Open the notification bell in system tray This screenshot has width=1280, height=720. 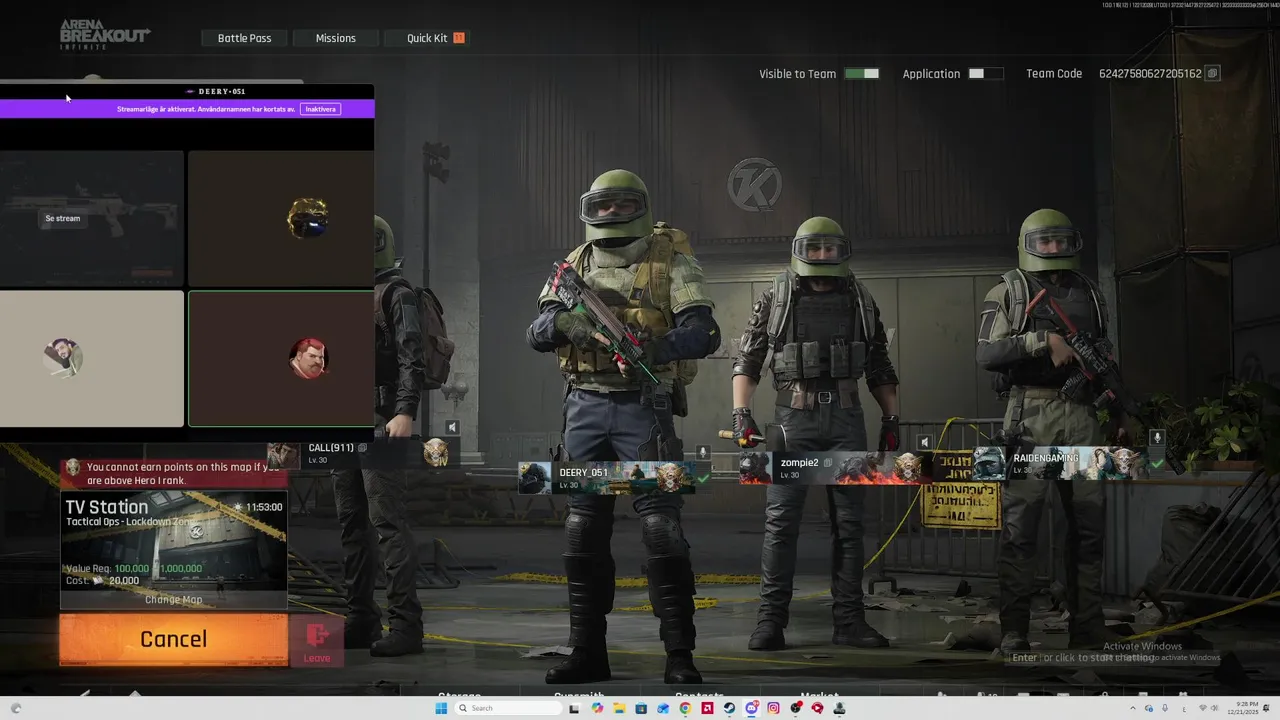[1266, 708]
